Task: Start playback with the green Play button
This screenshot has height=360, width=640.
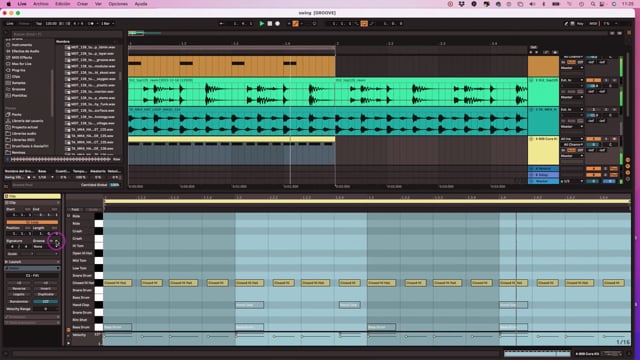Action: tap(262, 24)
